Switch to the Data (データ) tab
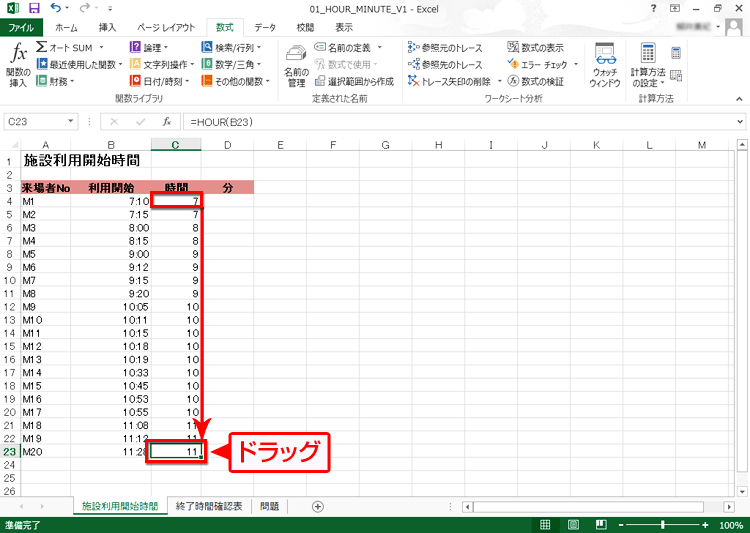Viewport: 750px width, 533px height. click(x=265, y=27)
